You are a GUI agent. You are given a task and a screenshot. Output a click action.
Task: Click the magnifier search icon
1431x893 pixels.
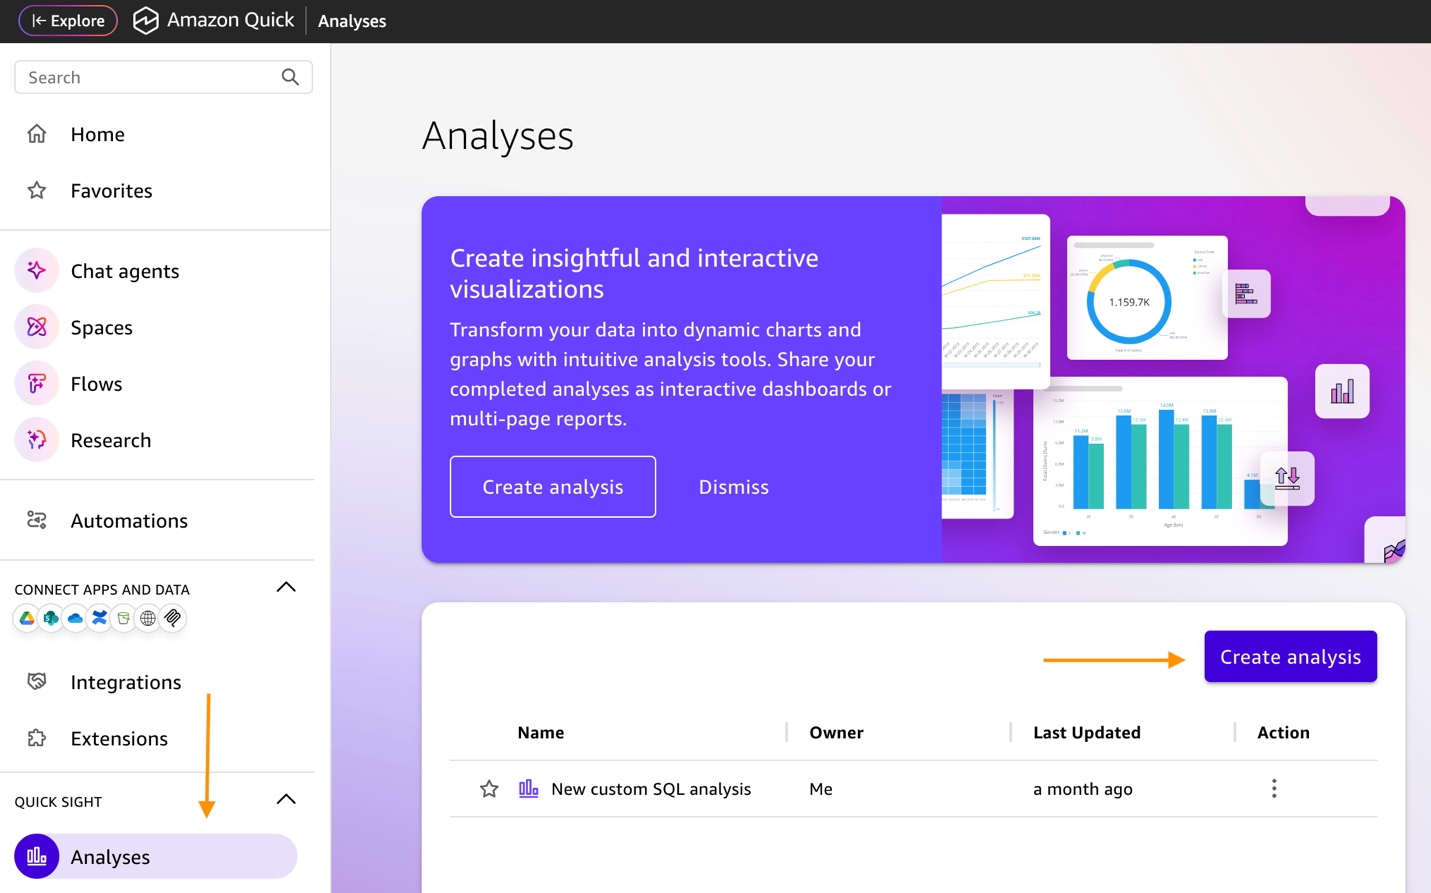tap(290, 77)
